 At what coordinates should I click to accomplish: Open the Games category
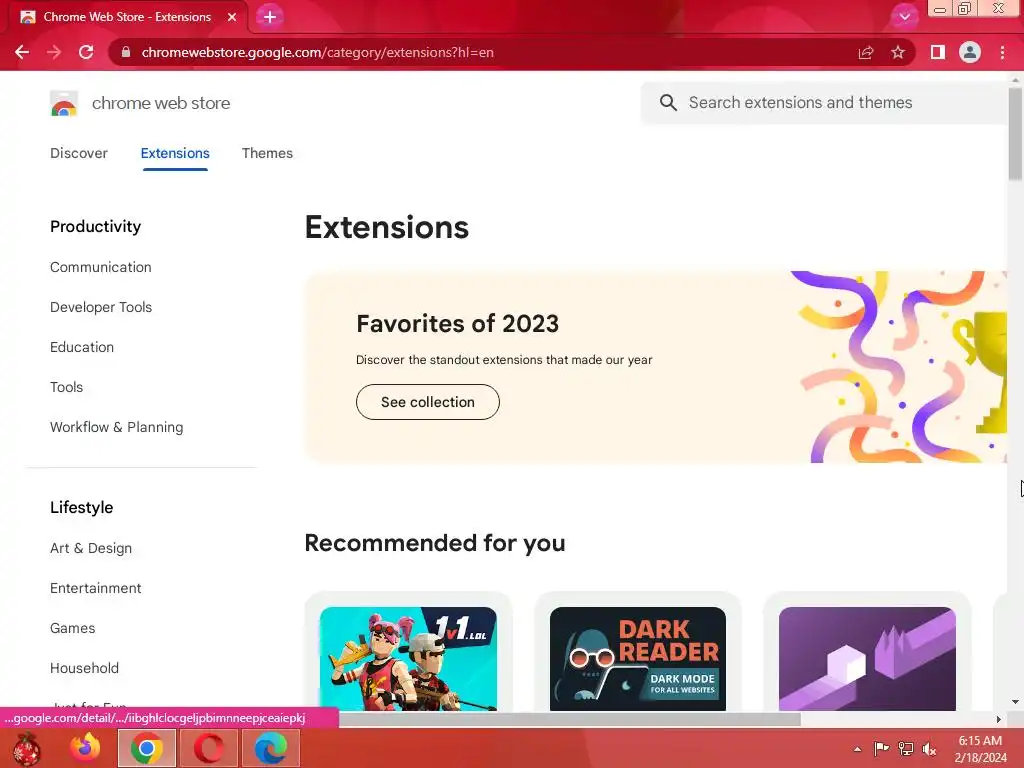coord(72,628)
